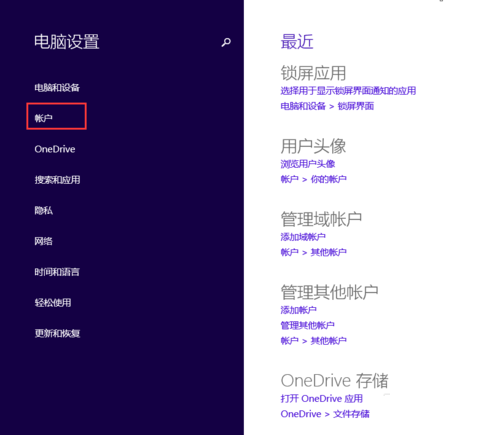This screenshot has width=500, height=435.
Task: Click the OneDrive 存储 heading
Action: [x=334, y=381]
